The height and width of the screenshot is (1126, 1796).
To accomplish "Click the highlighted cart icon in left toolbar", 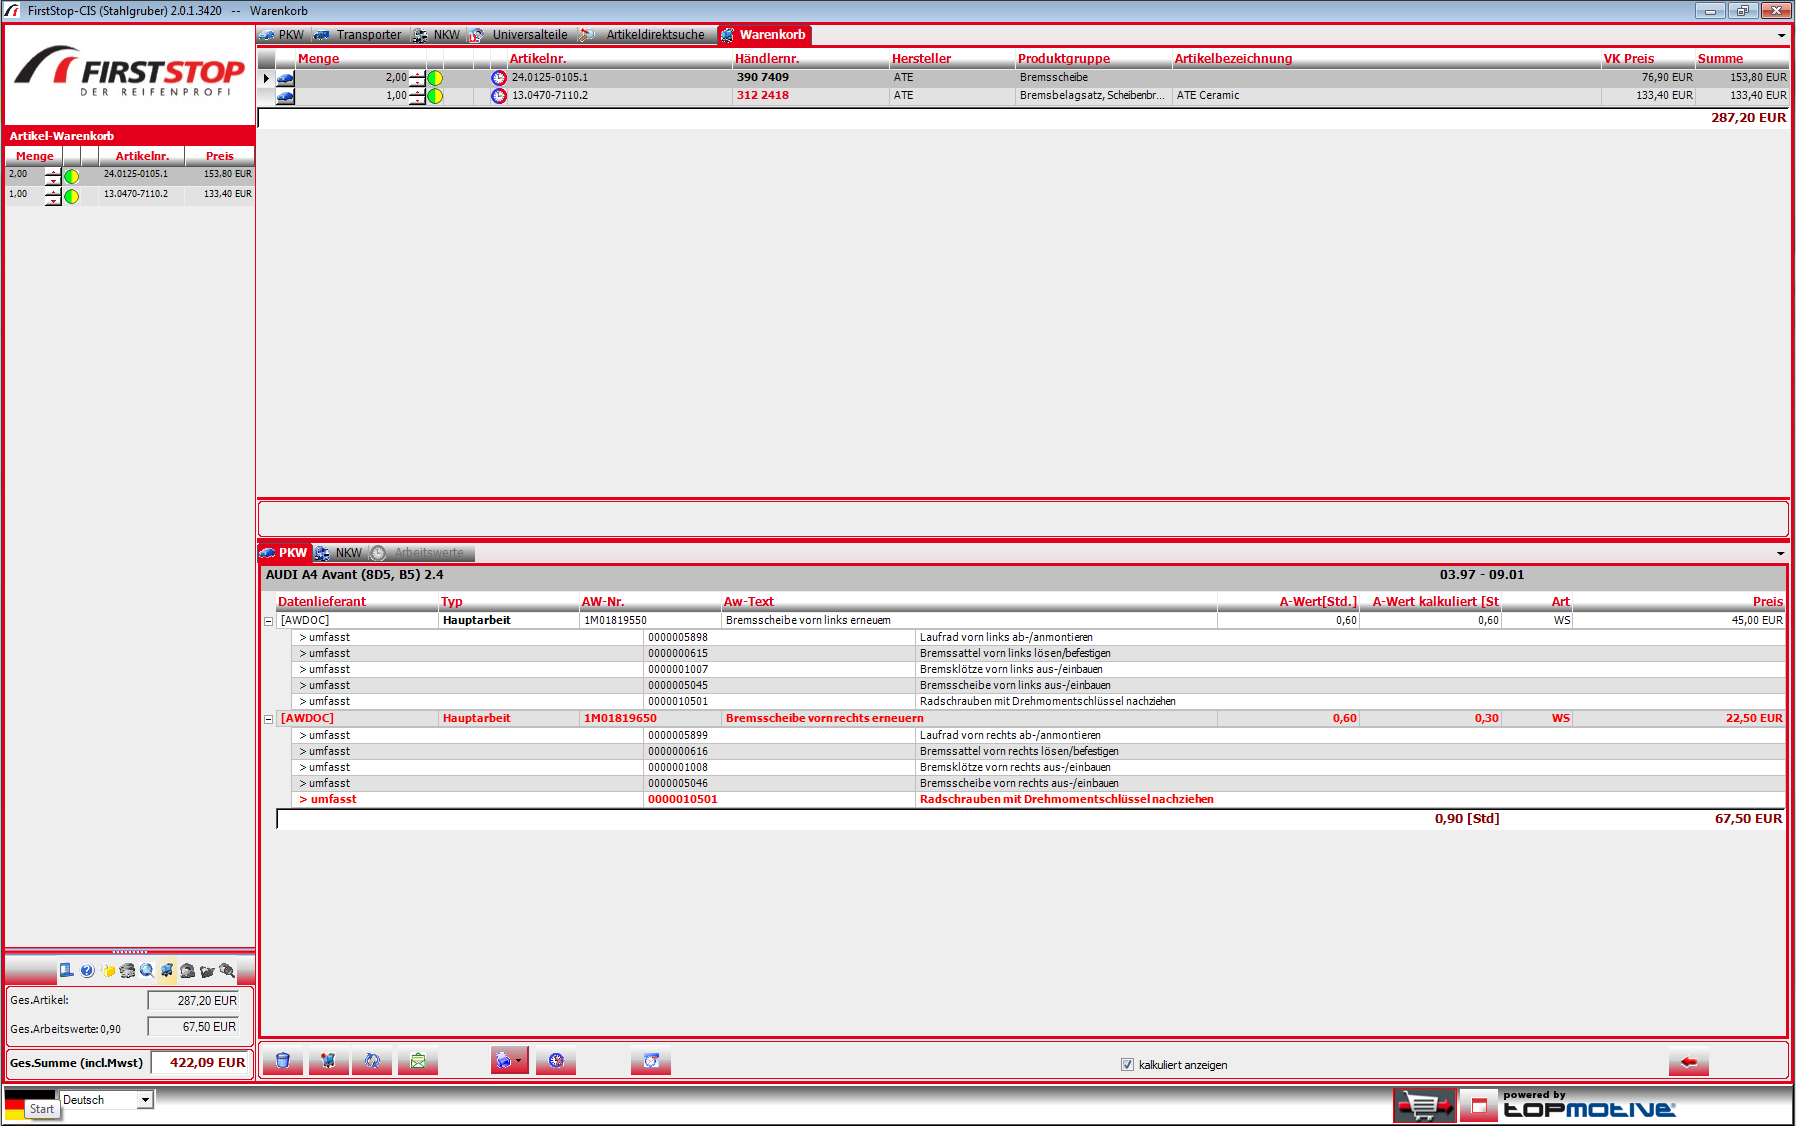I will coord(167,970).
